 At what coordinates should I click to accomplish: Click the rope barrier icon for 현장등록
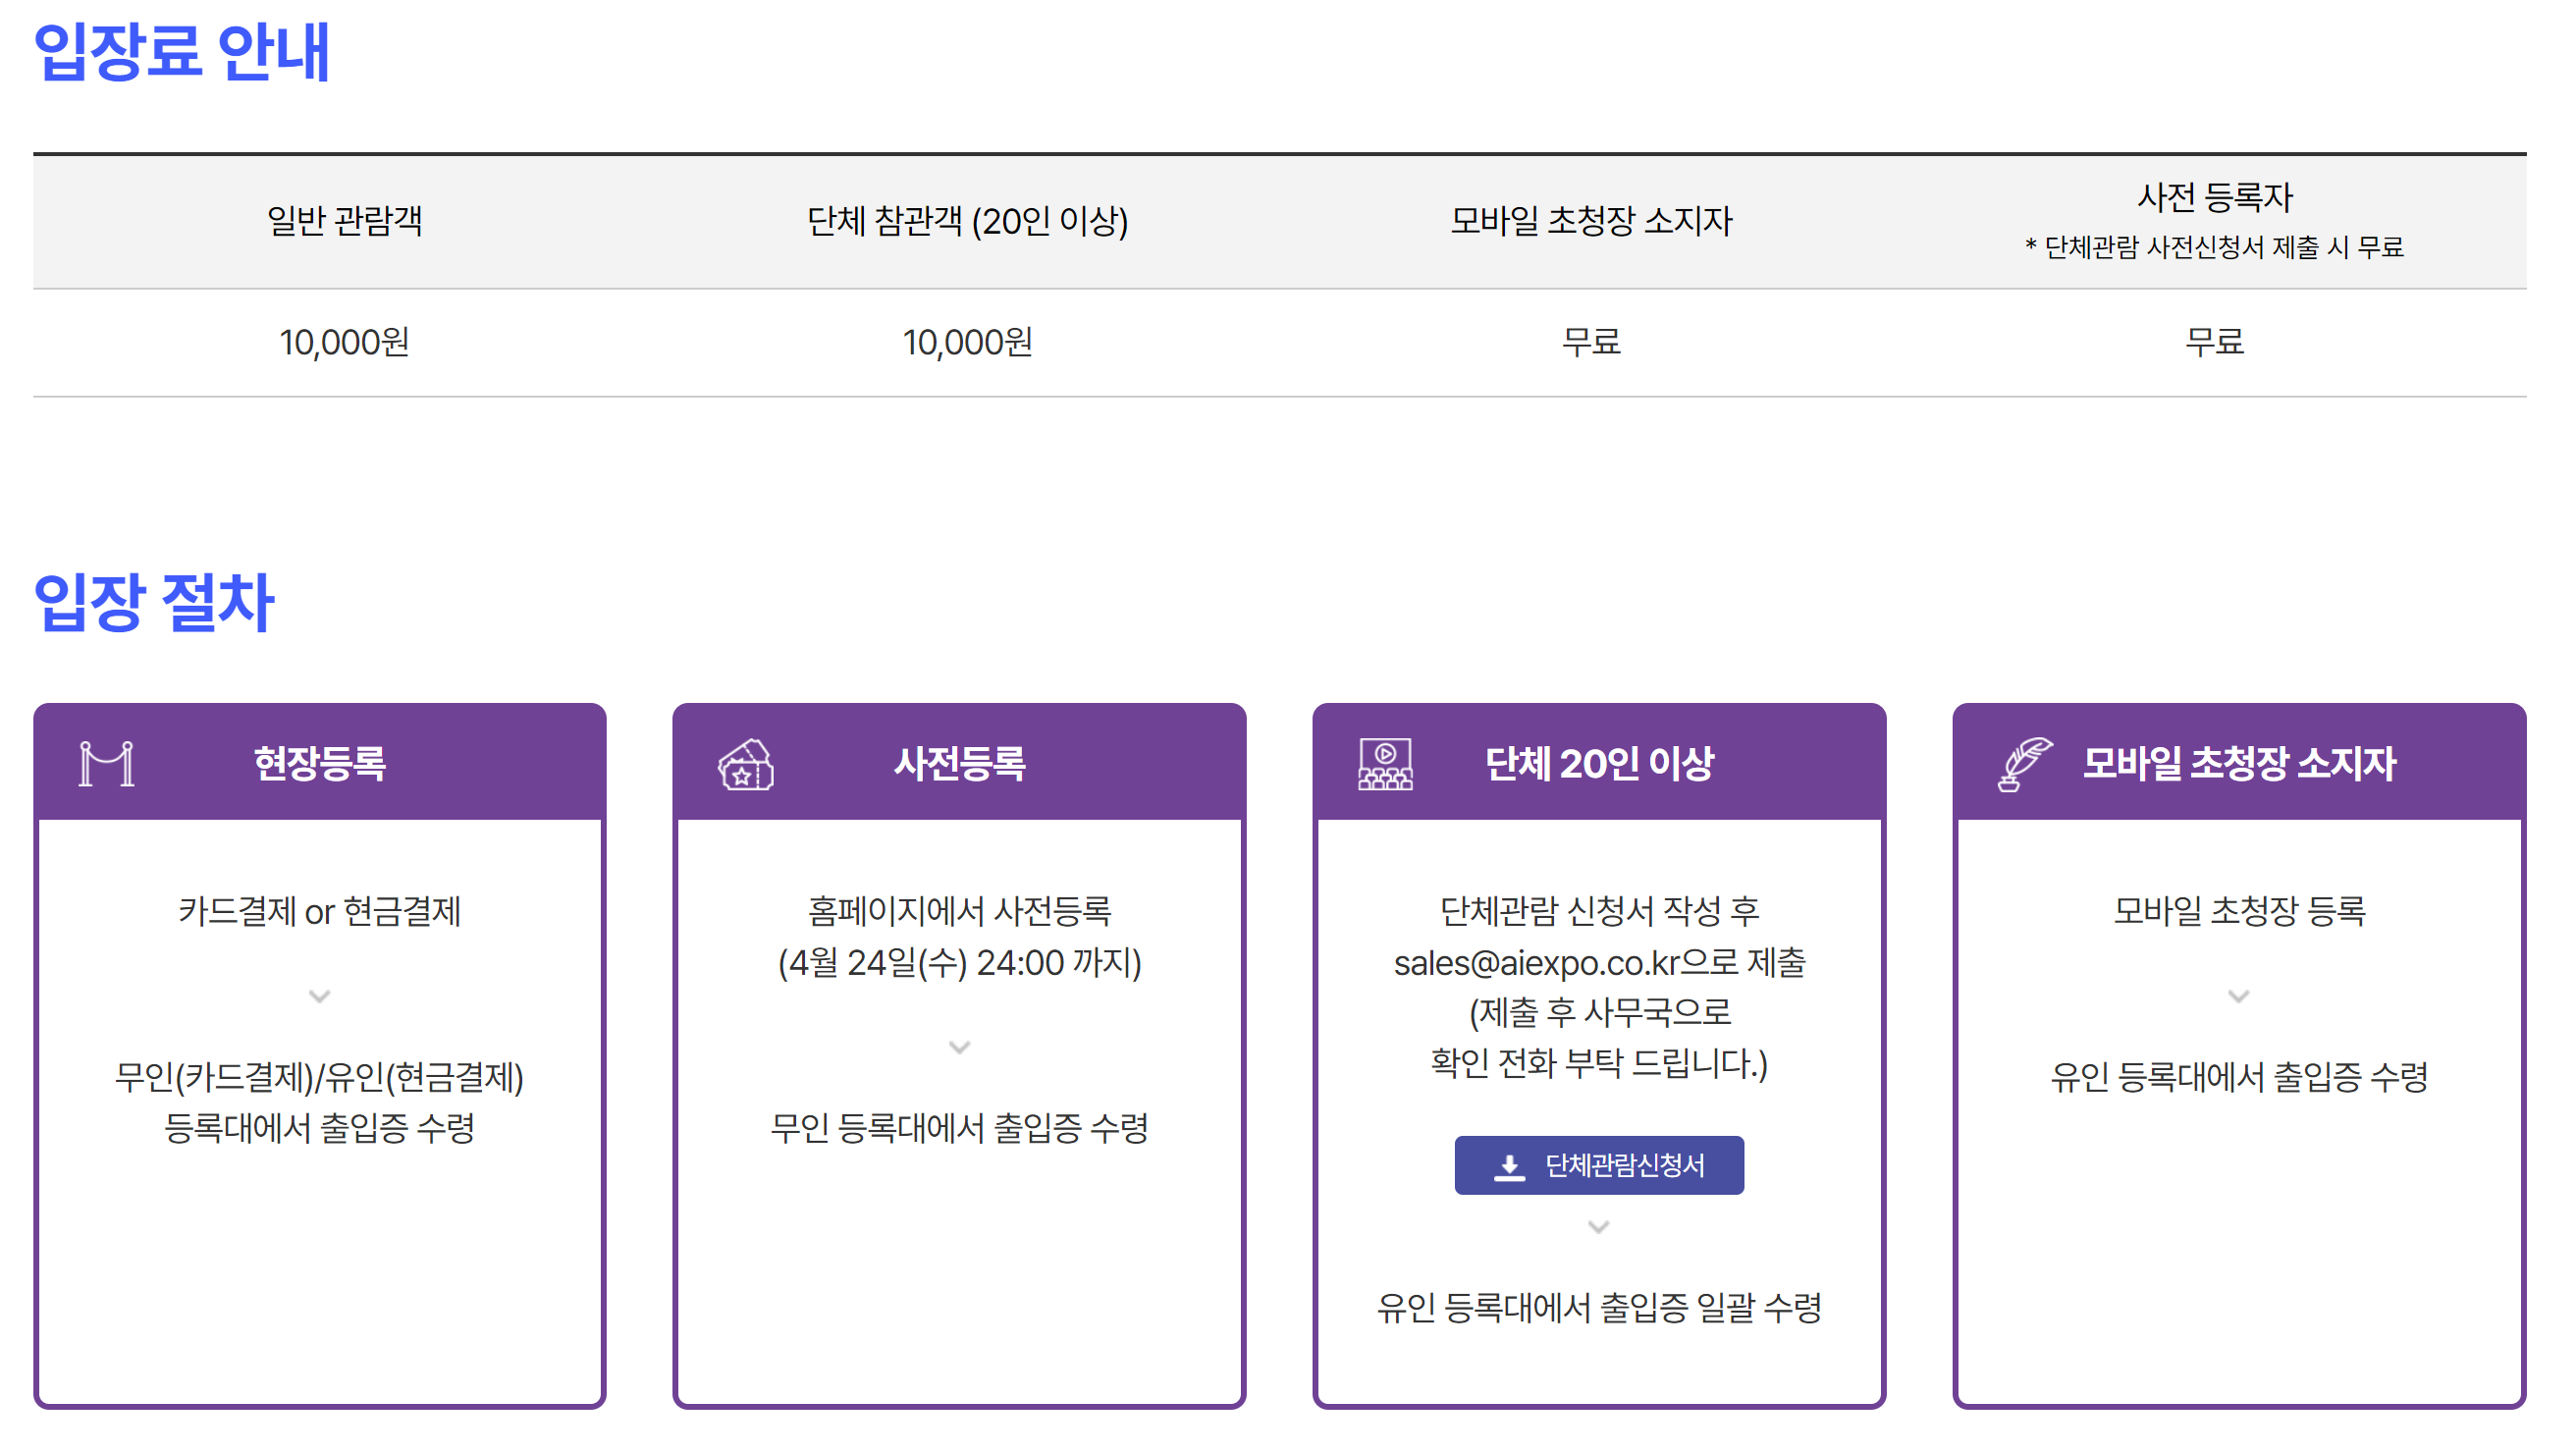pos(107,764)
